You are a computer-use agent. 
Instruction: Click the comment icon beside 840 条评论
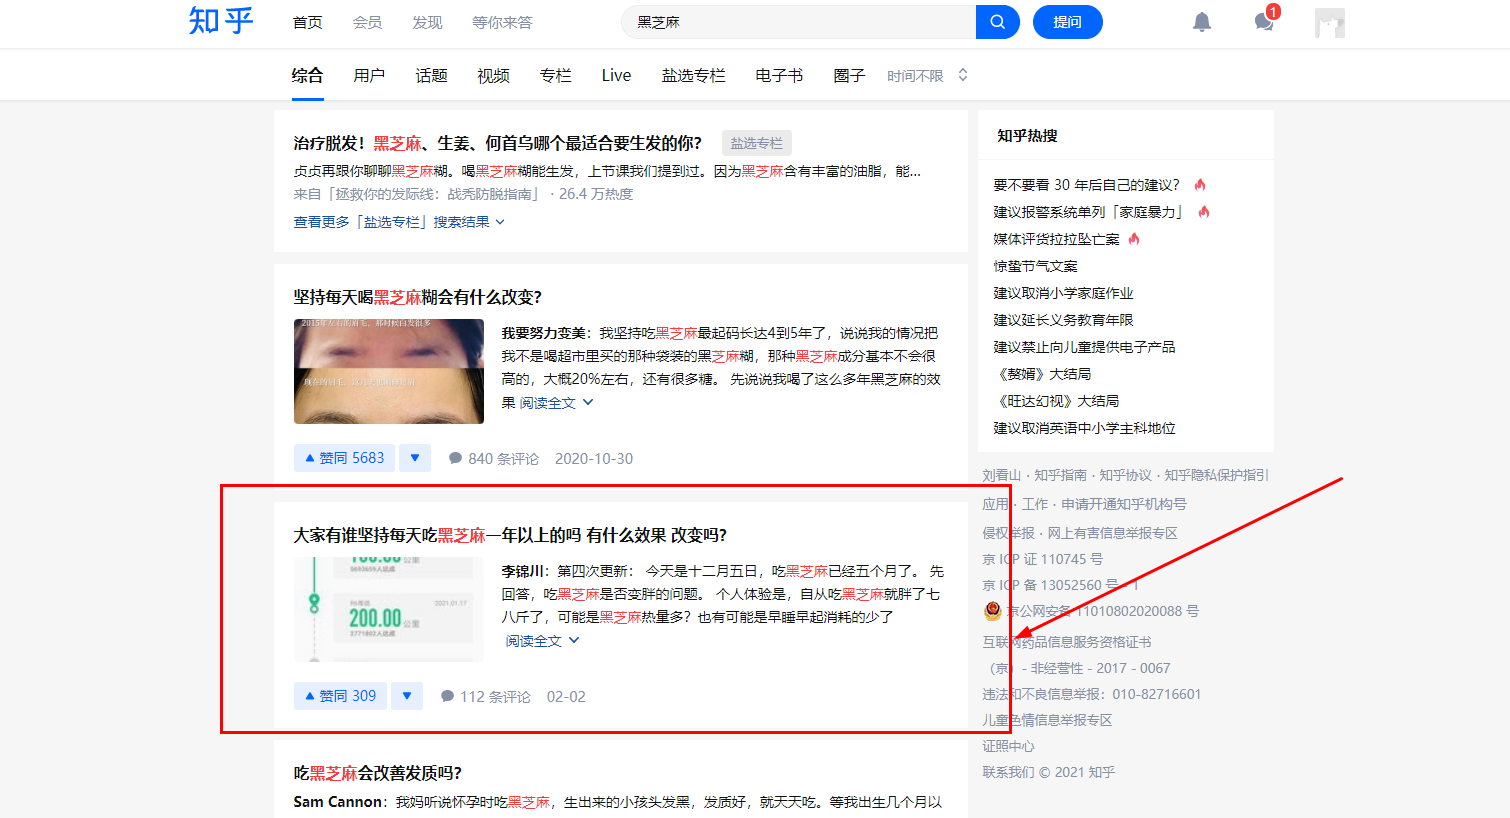click(456, 459)
